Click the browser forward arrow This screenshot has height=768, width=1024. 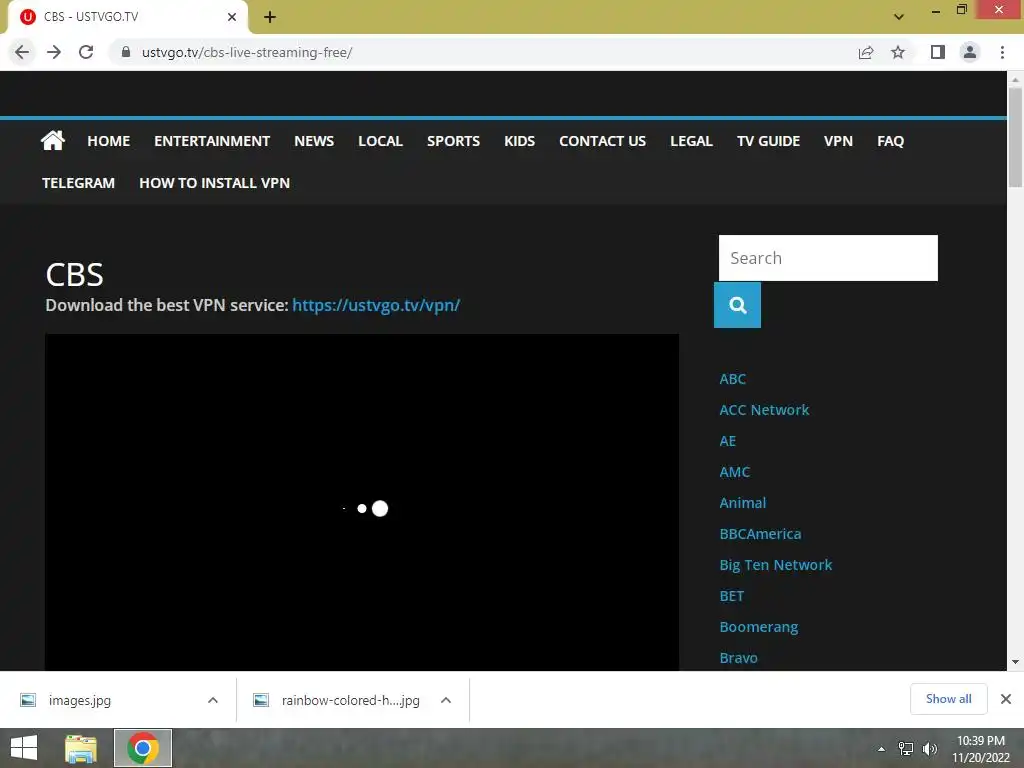tap(54, 52)
